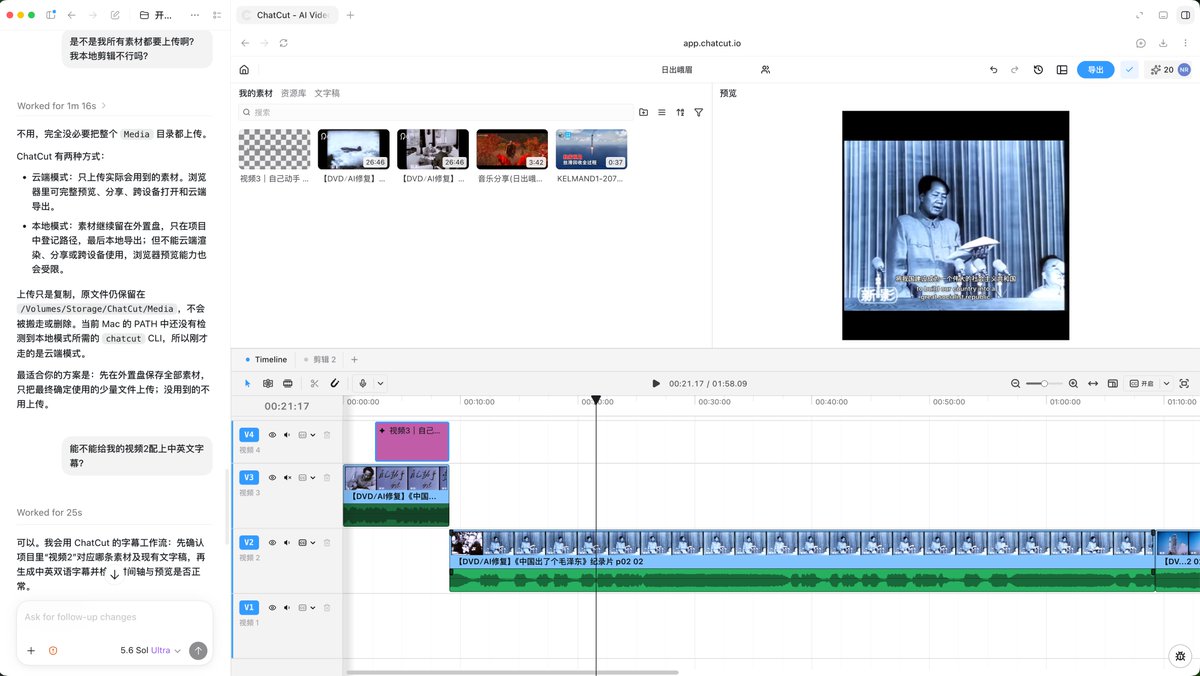Open the 5.6 Sol Ultra model selector
The height and width of the screenshot is (676, 1200).
coord(150,650)
